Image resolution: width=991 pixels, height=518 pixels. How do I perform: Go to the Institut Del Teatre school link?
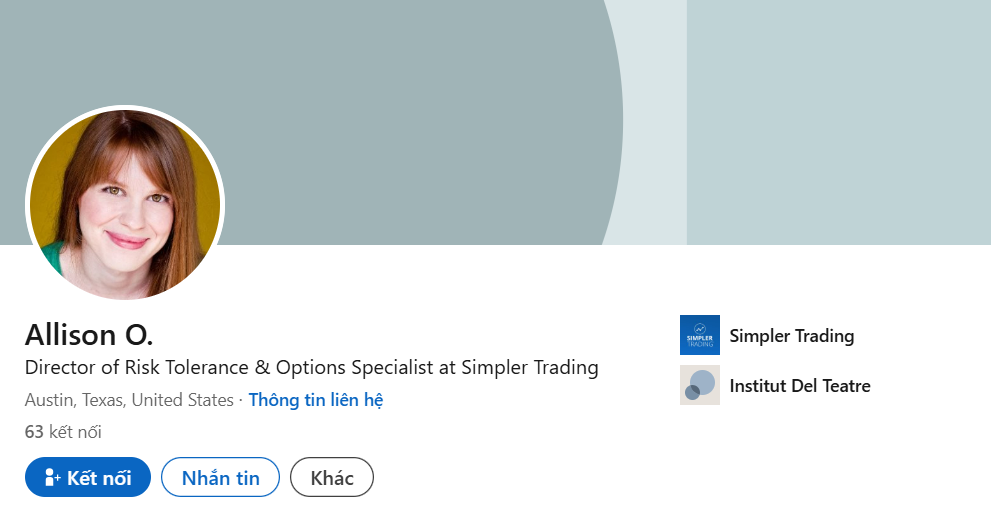799,385
